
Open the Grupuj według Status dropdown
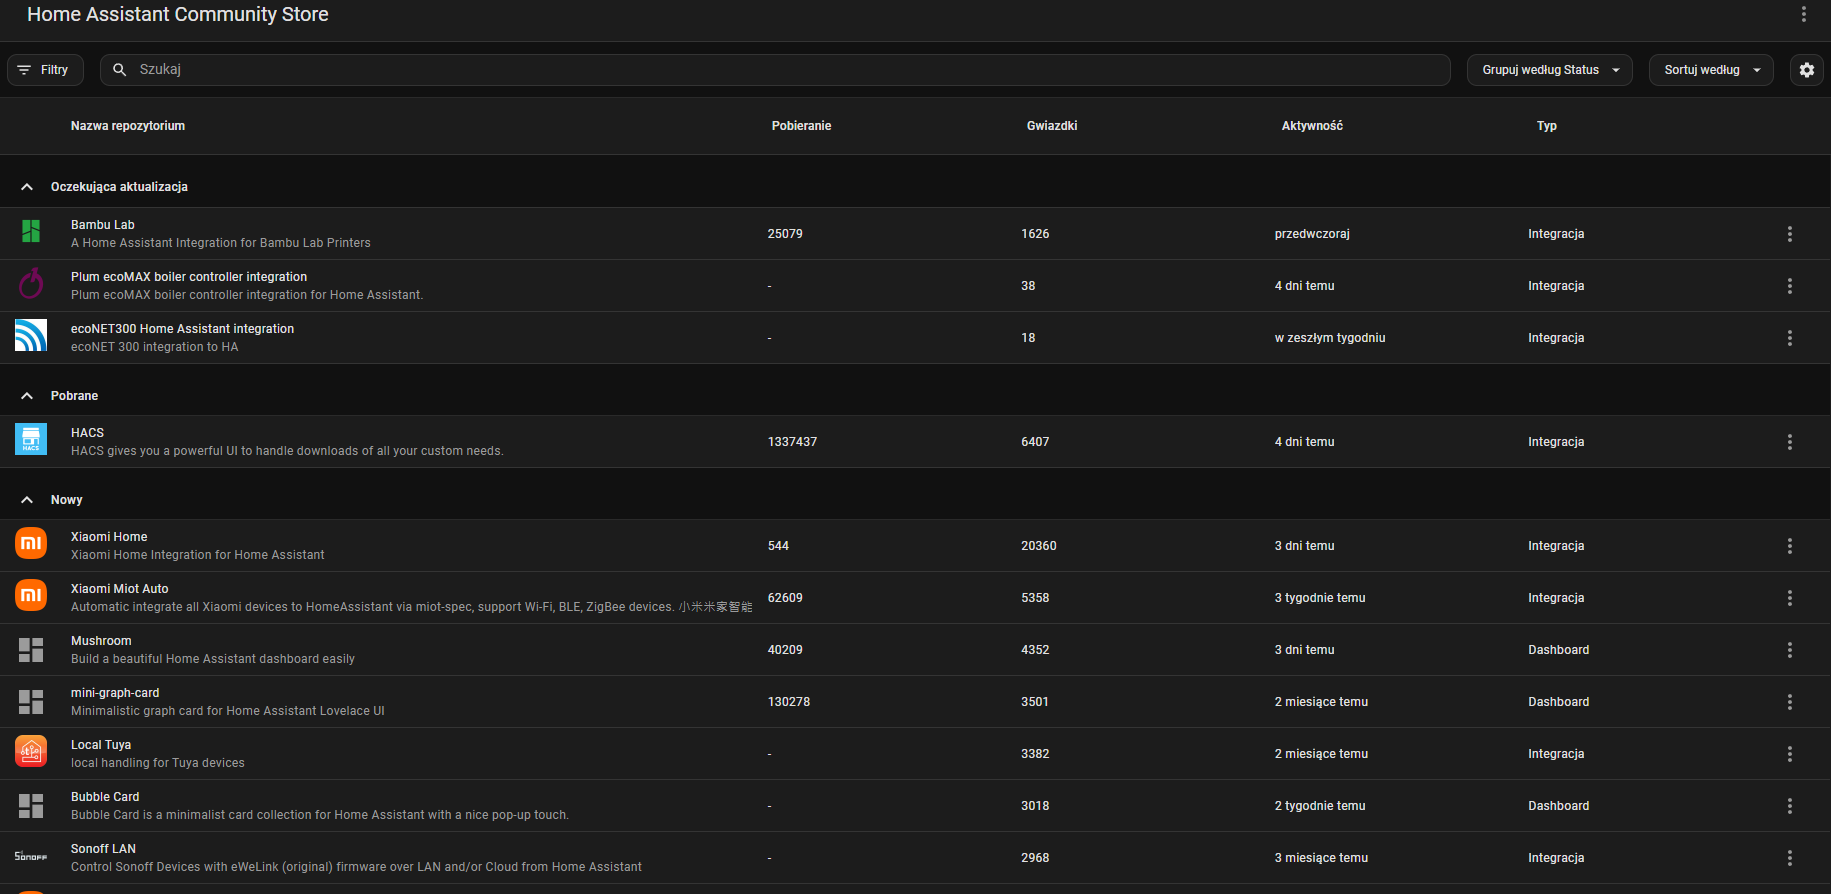1549,70
